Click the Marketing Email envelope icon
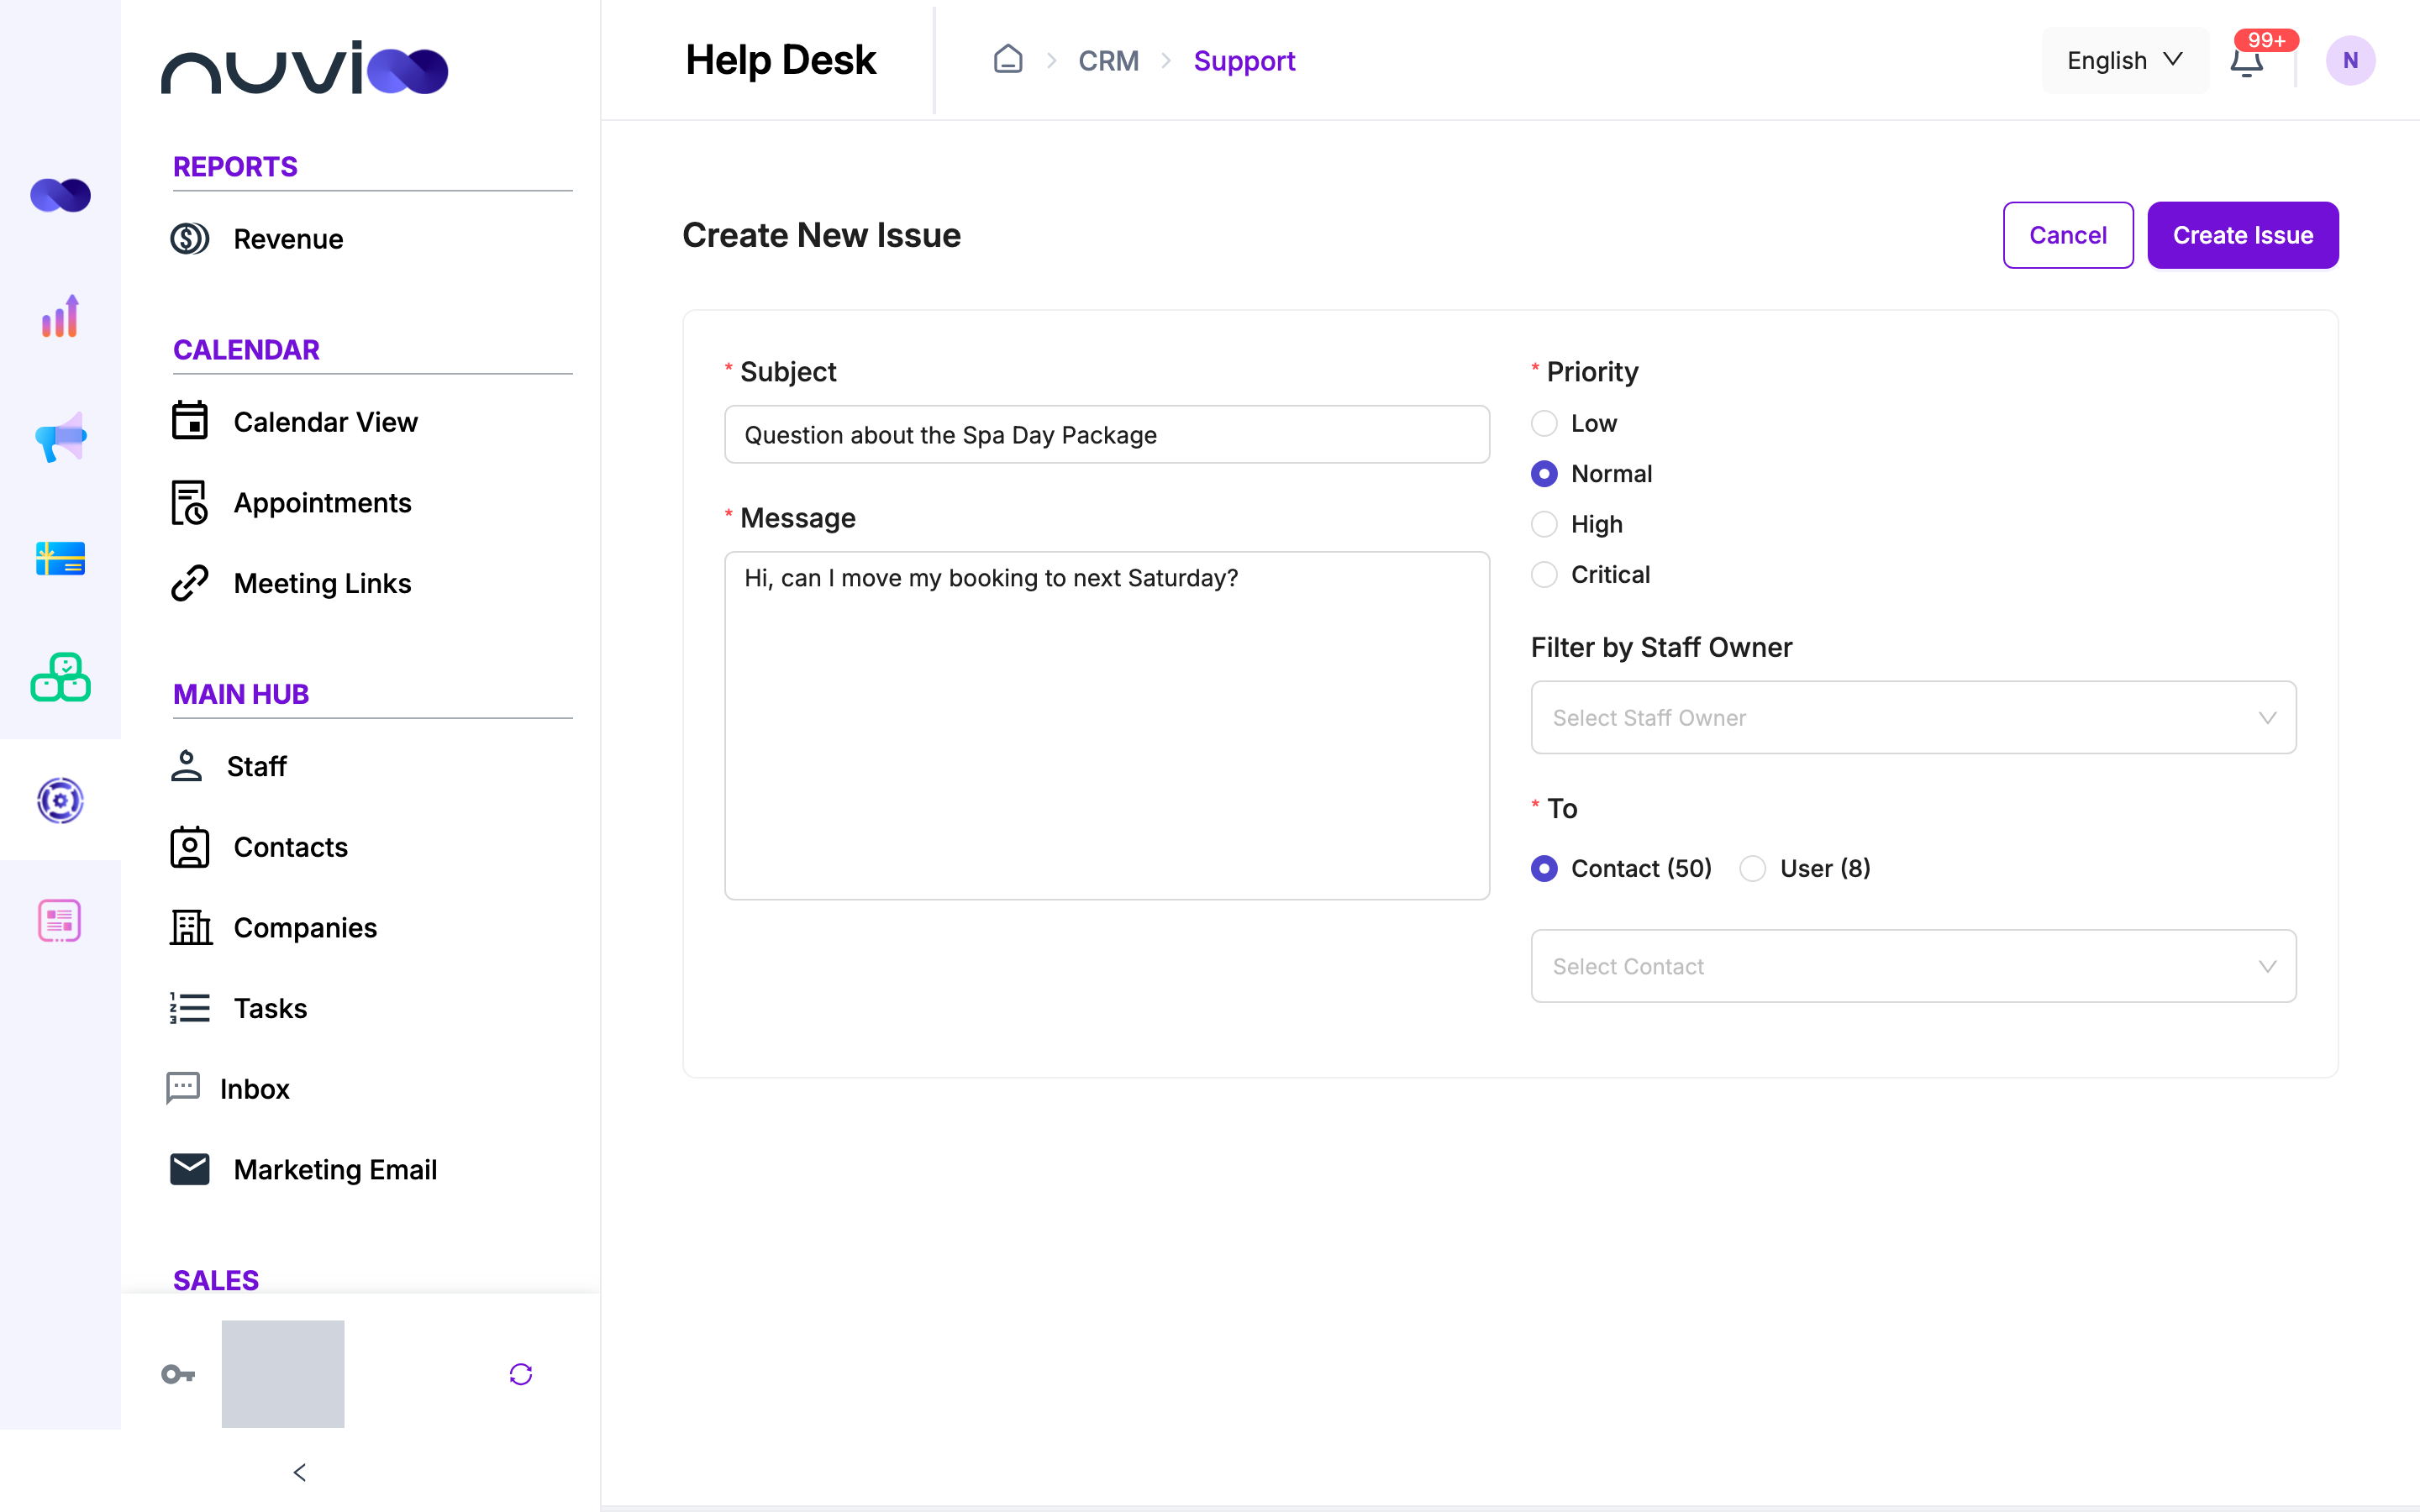Image resolution: width=2420 pixels, height=1512 pixels. [189, 1169]
